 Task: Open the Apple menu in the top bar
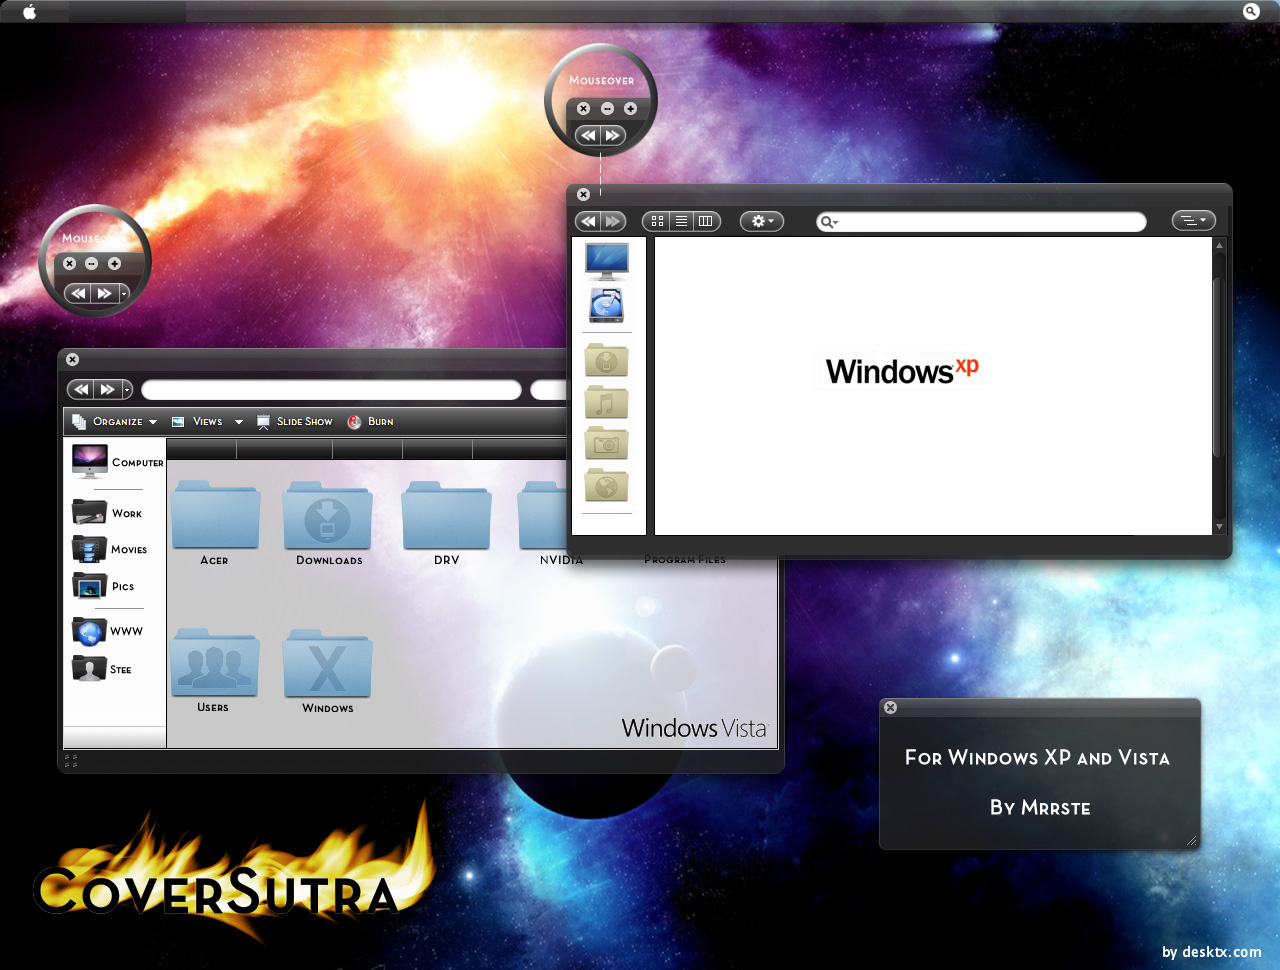click(29, 11)
